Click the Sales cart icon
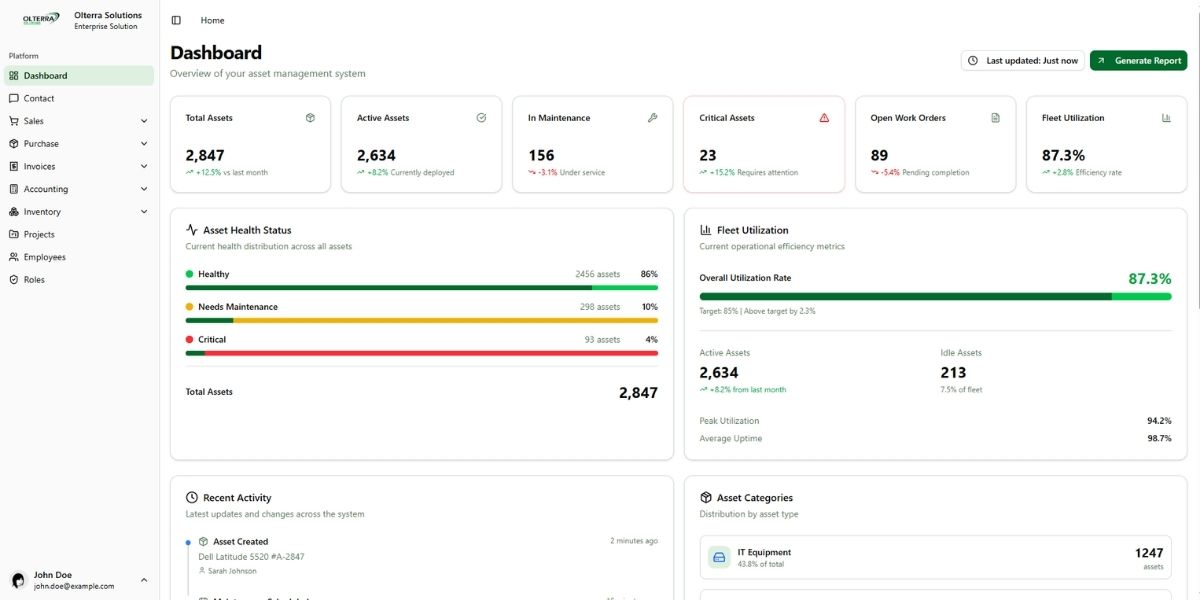The height and width of the screenshot is (600, 1200). pyautogui.click(x=14, y=121)
